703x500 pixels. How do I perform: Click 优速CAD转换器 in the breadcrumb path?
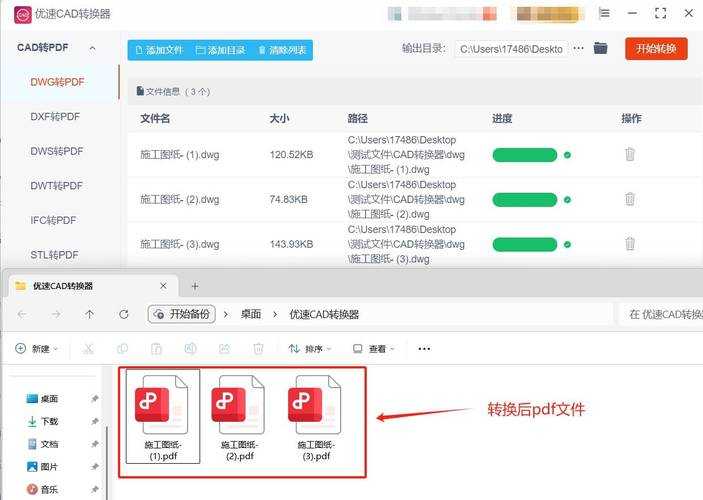(324, 314)
